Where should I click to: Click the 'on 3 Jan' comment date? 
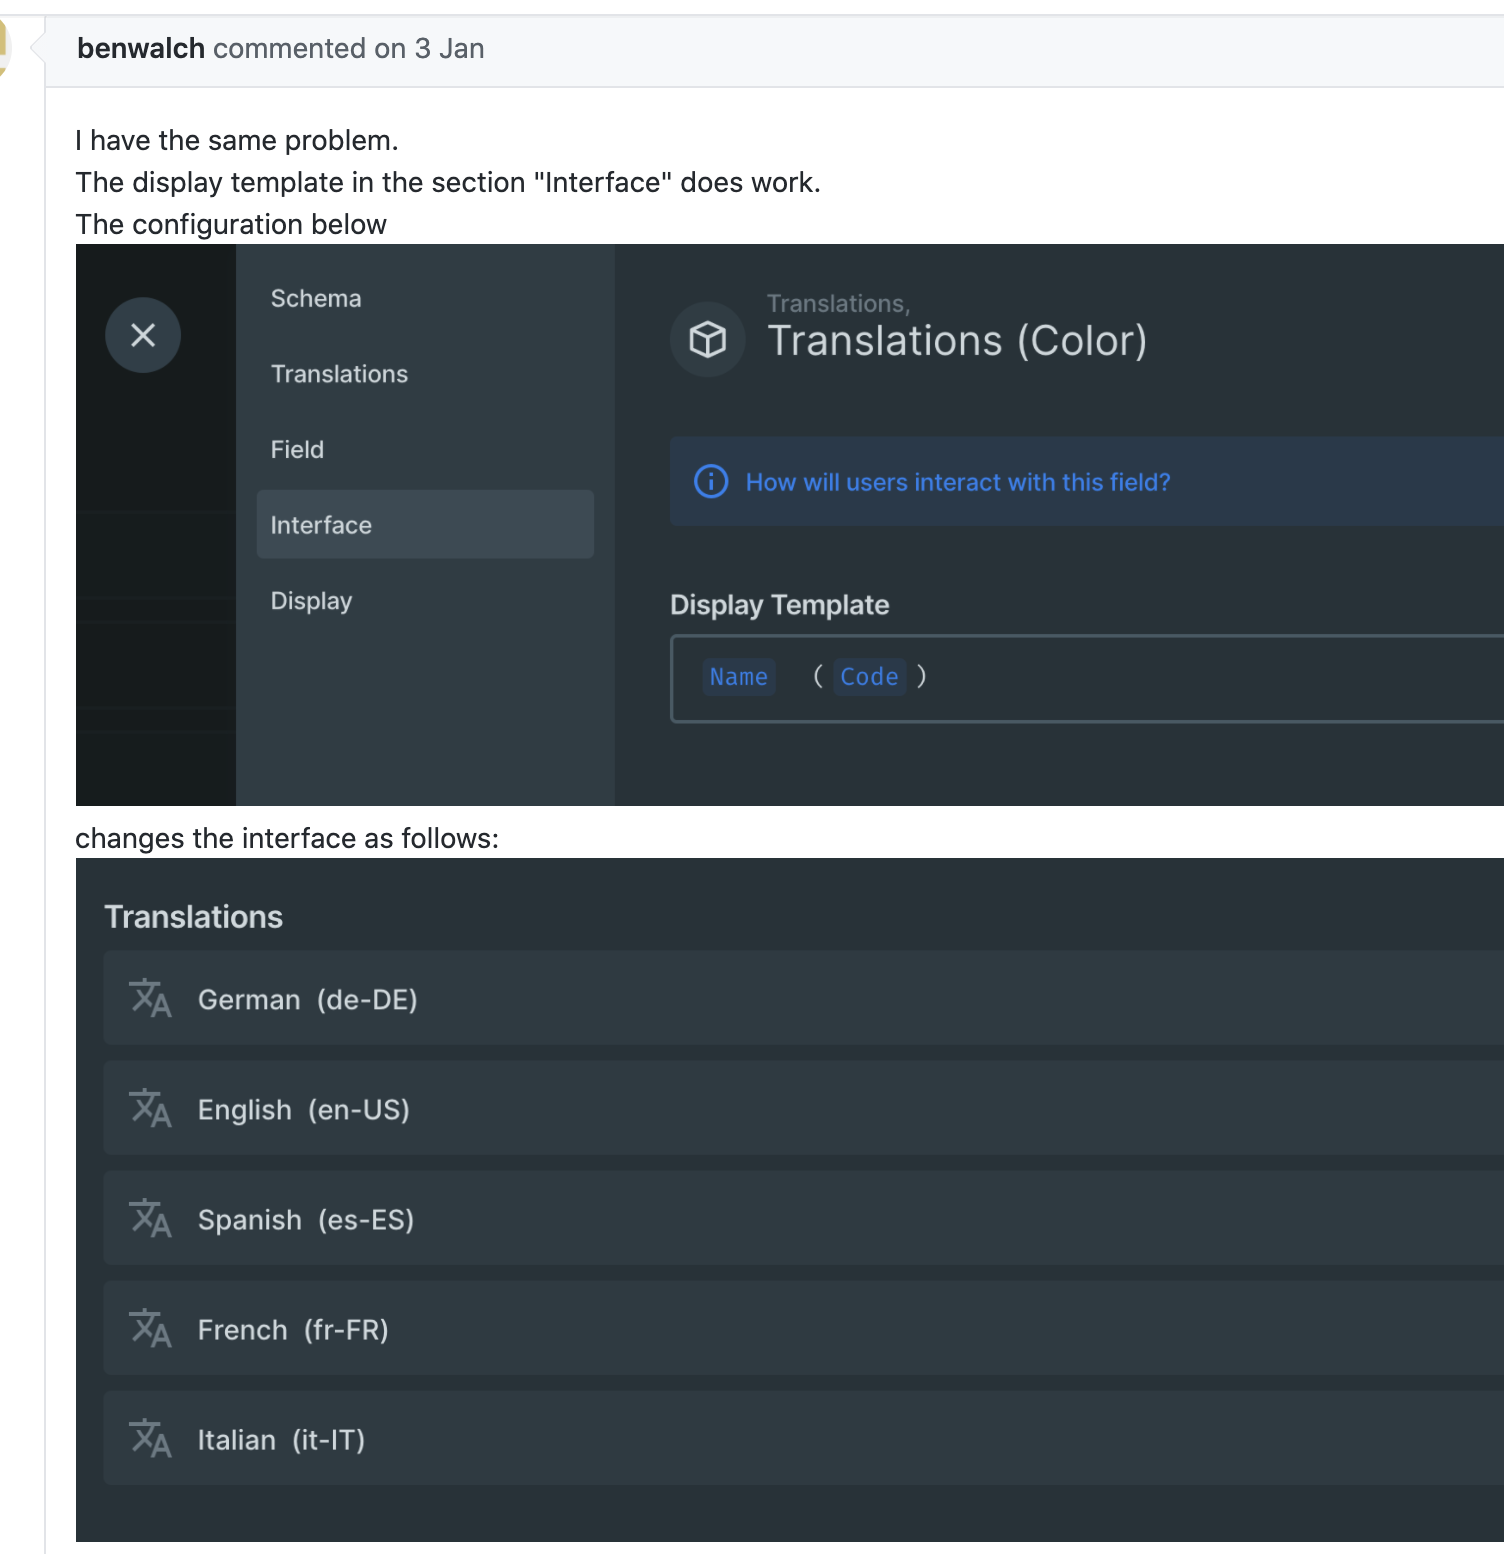[x=429, y=48]
